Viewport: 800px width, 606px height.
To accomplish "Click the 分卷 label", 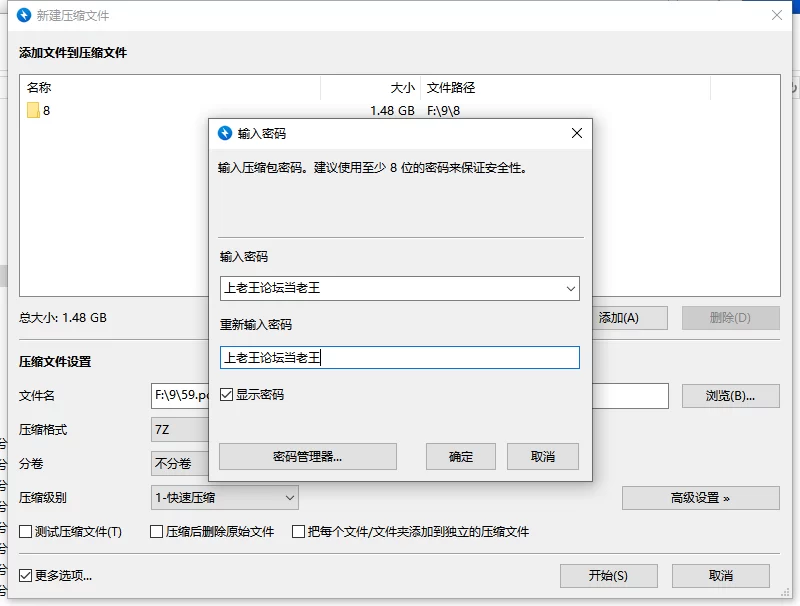I will (x=31, y=463).
